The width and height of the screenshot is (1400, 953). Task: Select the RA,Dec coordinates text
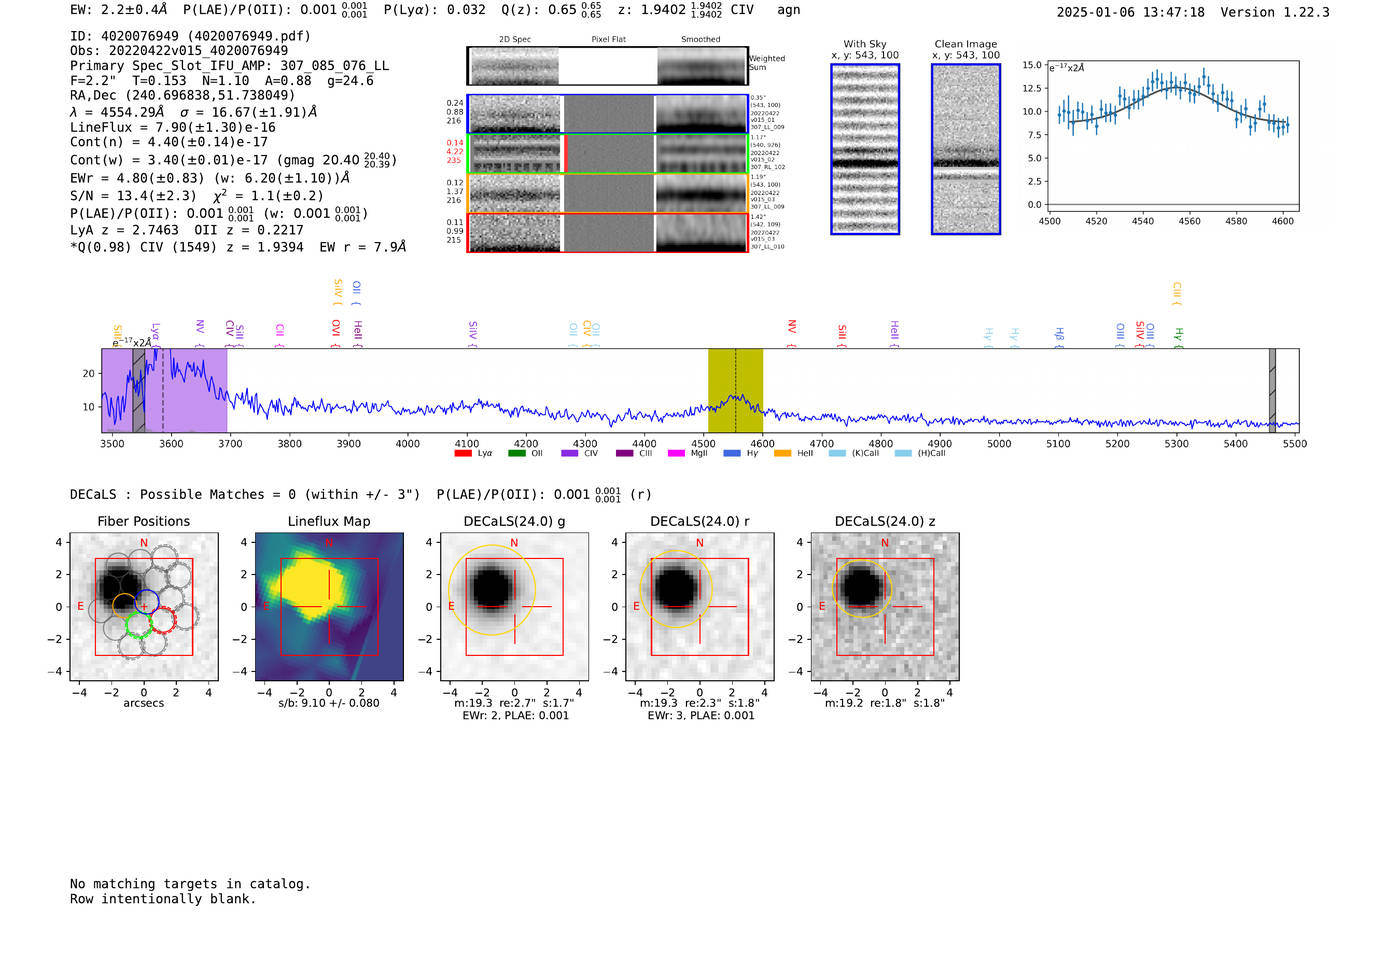pos(183,96)
